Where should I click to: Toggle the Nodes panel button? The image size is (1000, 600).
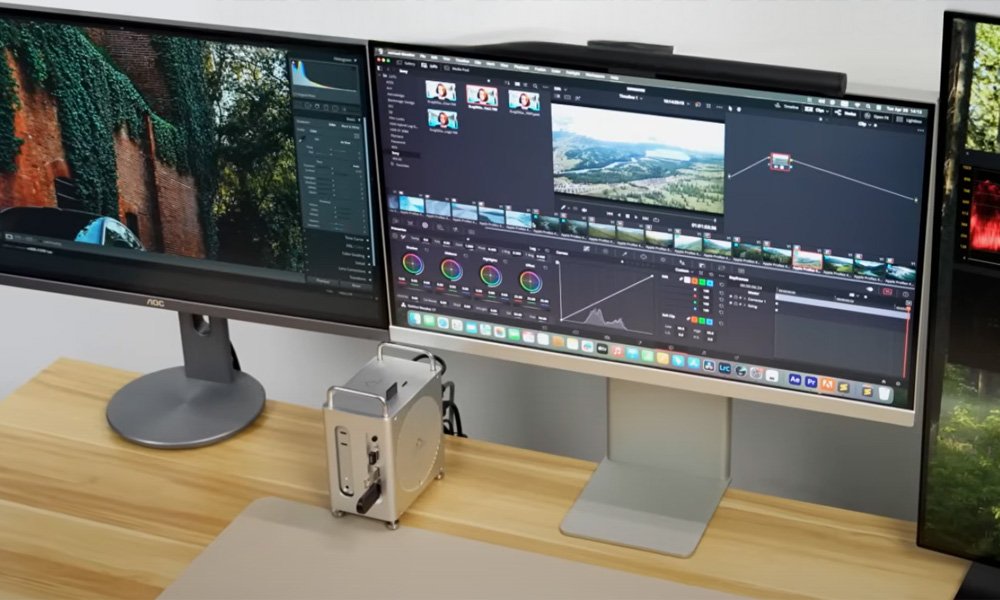tap(845, 113)
